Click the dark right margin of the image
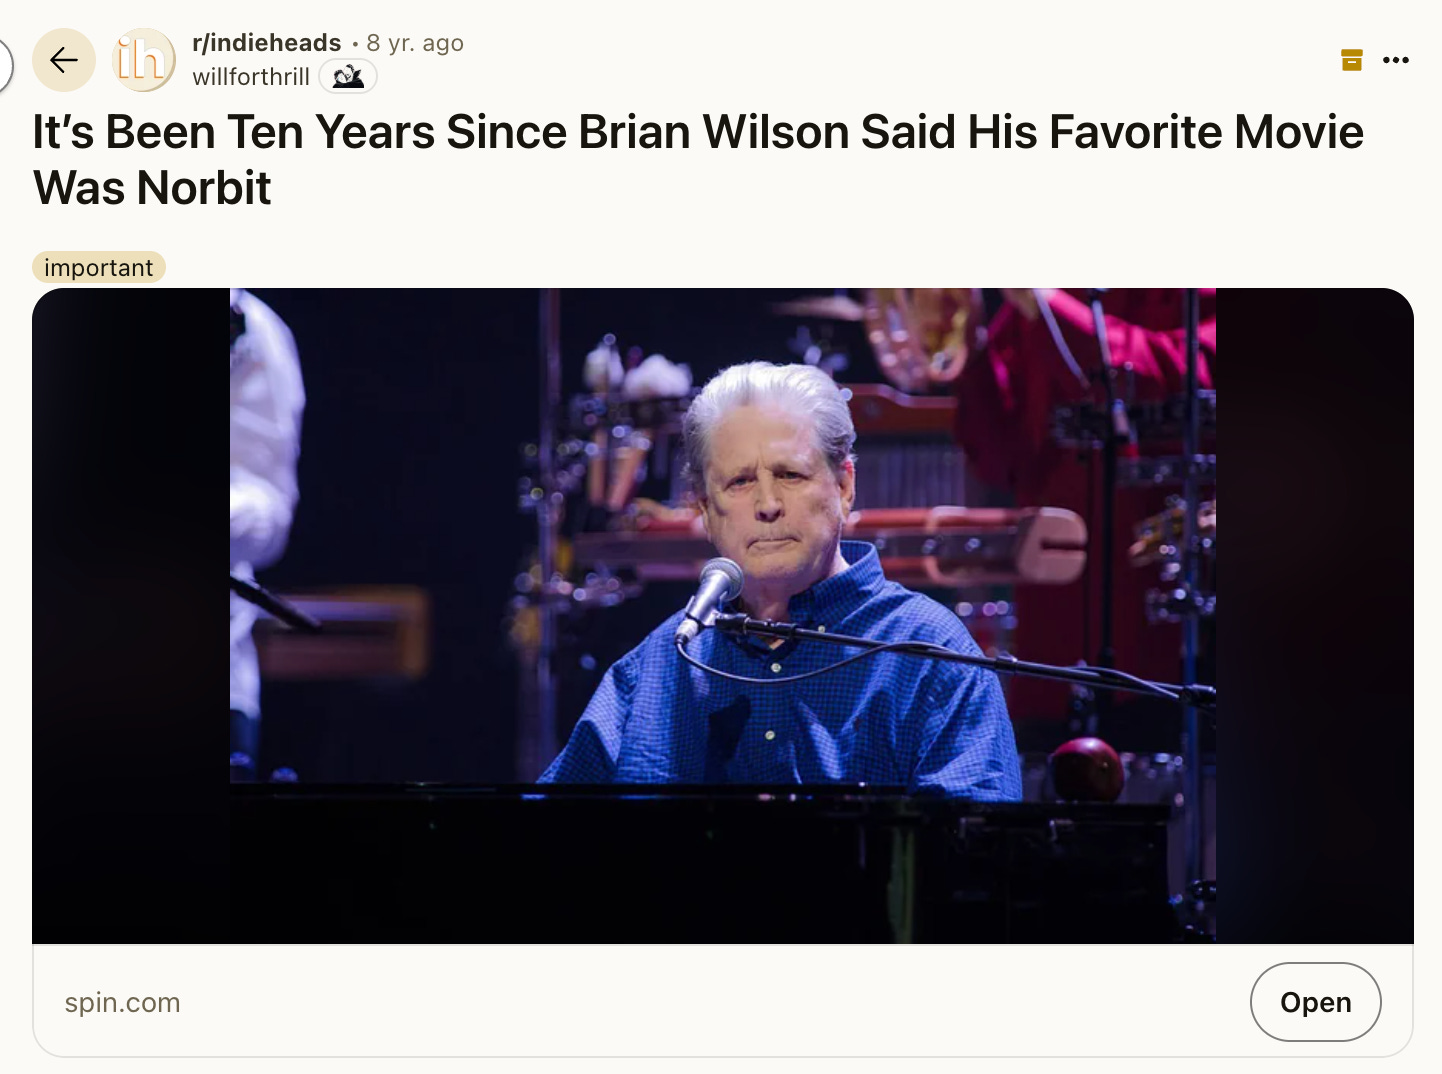The image size is (1442, 1074). point(1315,615)
